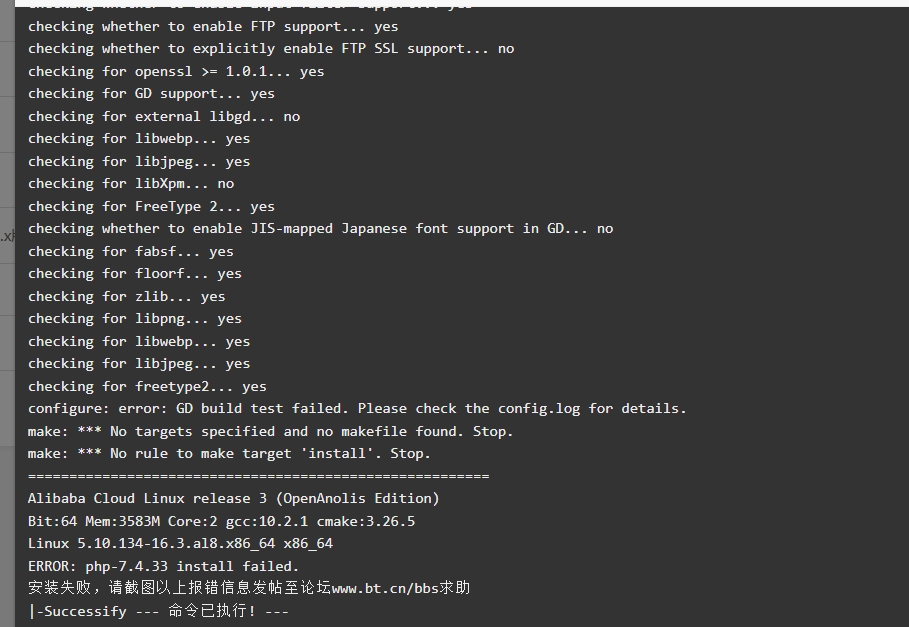The image size is (909, 627).
Task: Click the www.bt.cn/bbs forum address
Action: click(x=385, y=588)
